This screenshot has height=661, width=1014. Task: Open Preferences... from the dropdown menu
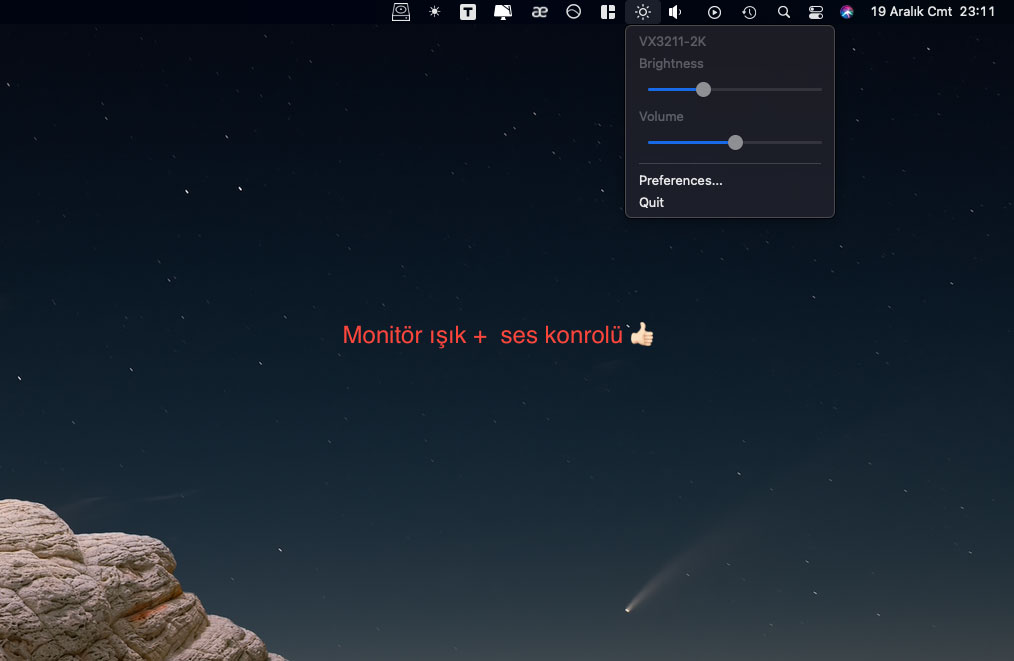pos(680,181)
